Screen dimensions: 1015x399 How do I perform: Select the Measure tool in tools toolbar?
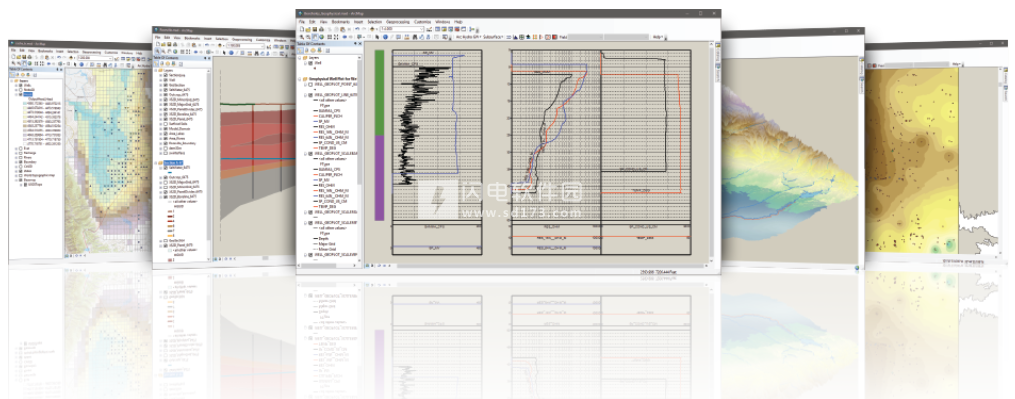[407, 37]
